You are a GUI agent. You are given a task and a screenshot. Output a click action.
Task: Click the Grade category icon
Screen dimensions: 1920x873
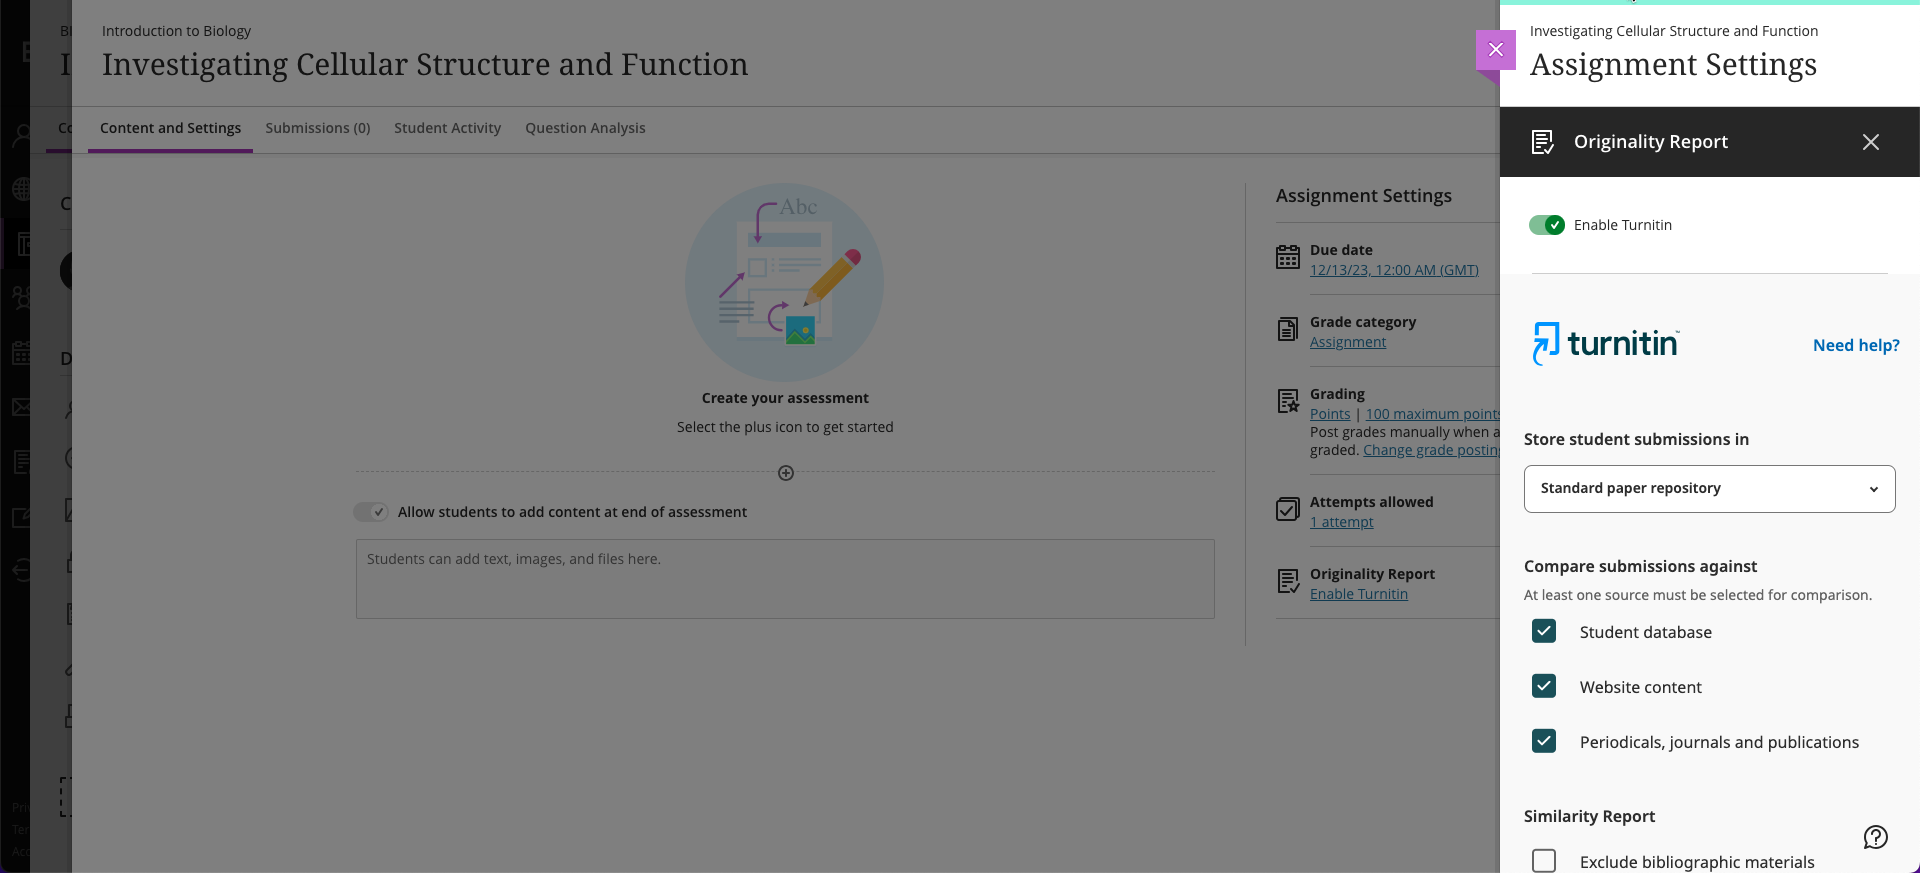[1288, 330]
